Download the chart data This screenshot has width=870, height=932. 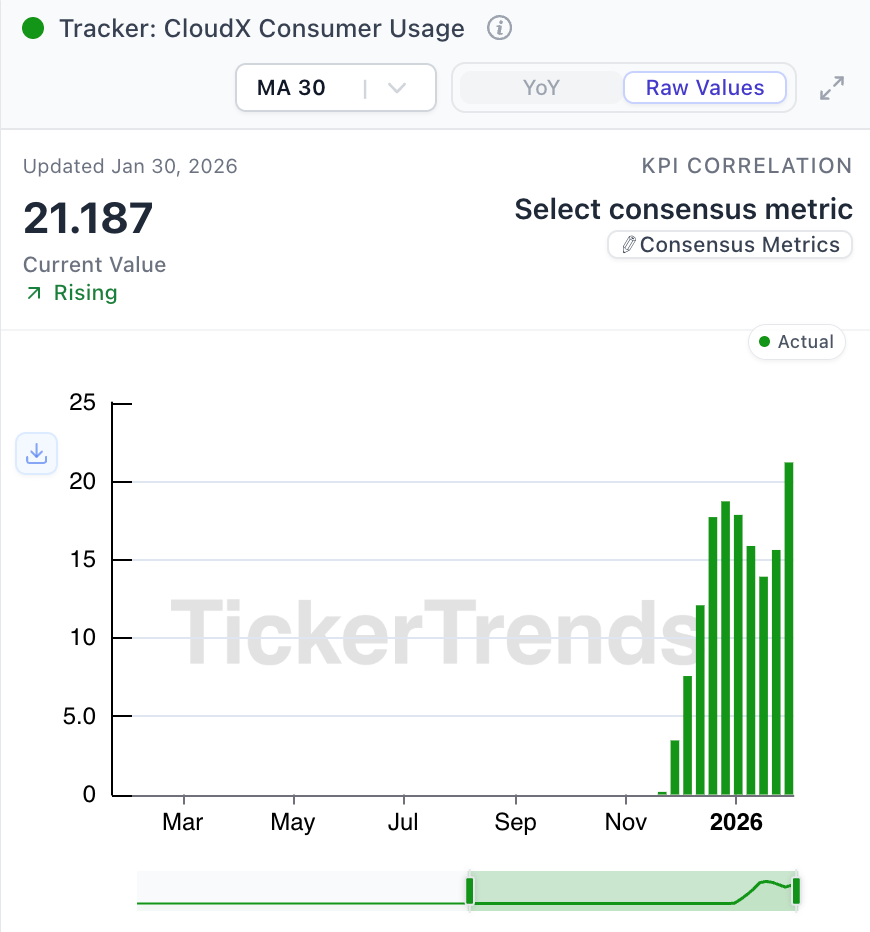[36, 454]
